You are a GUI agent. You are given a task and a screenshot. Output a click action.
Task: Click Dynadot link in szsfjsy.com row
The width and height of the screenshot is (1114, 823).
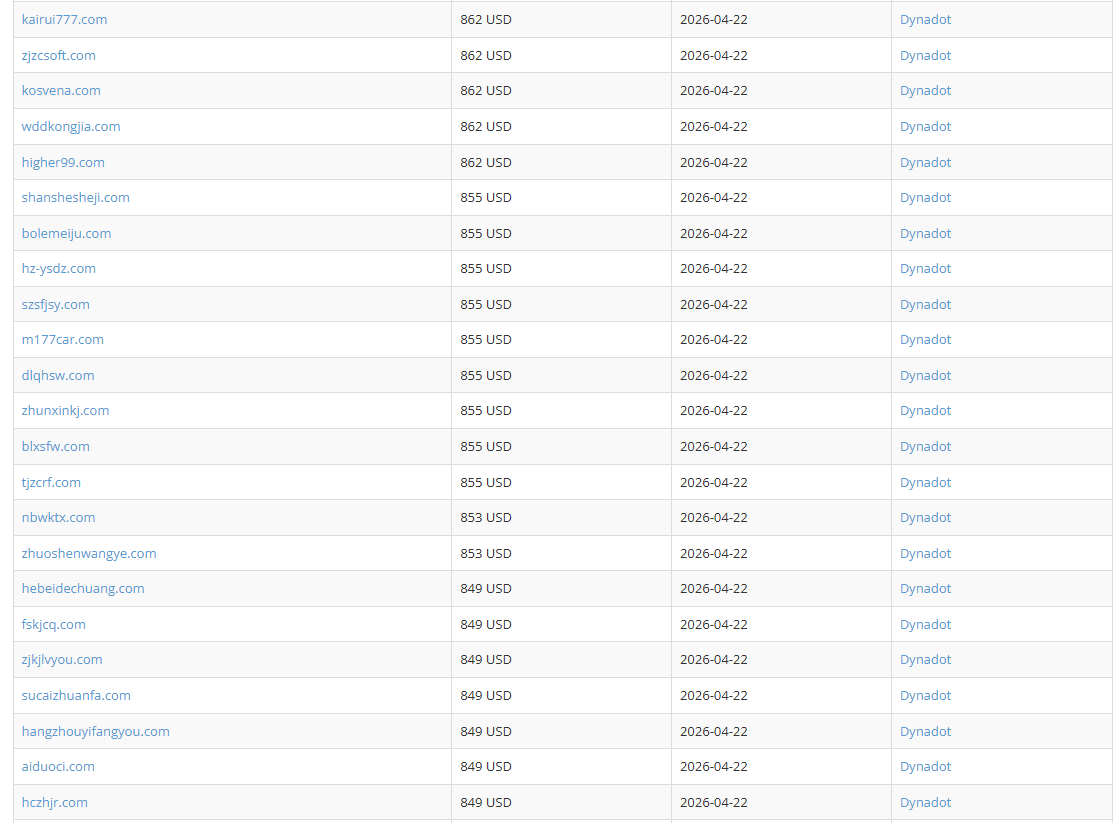pos(925,305)
